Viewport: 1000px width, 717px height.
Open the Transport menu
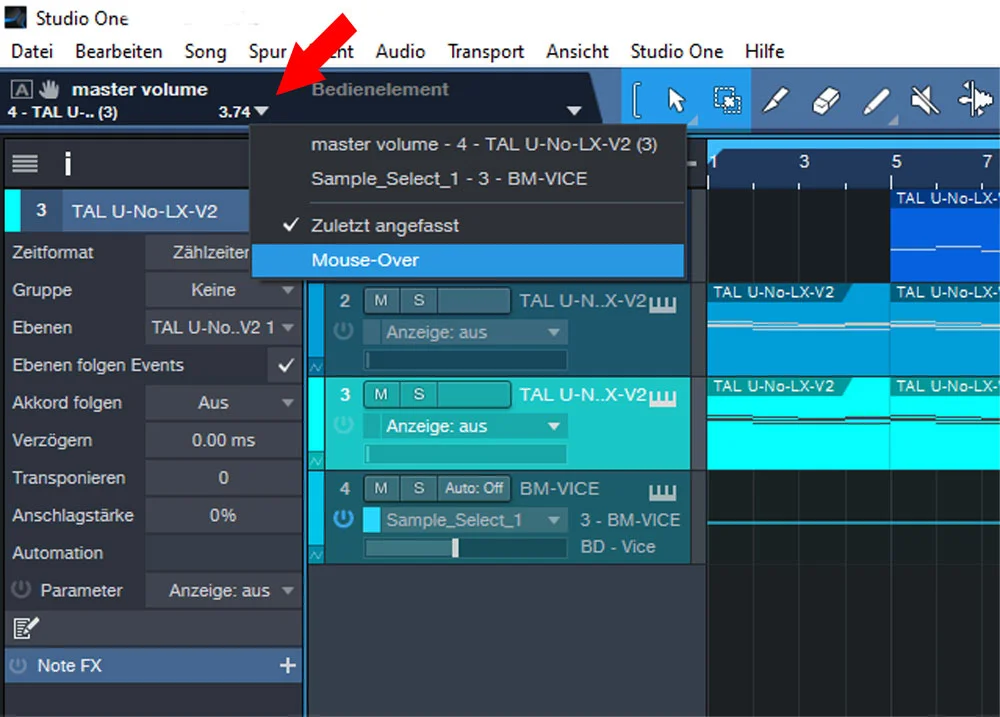coord(485,51)
